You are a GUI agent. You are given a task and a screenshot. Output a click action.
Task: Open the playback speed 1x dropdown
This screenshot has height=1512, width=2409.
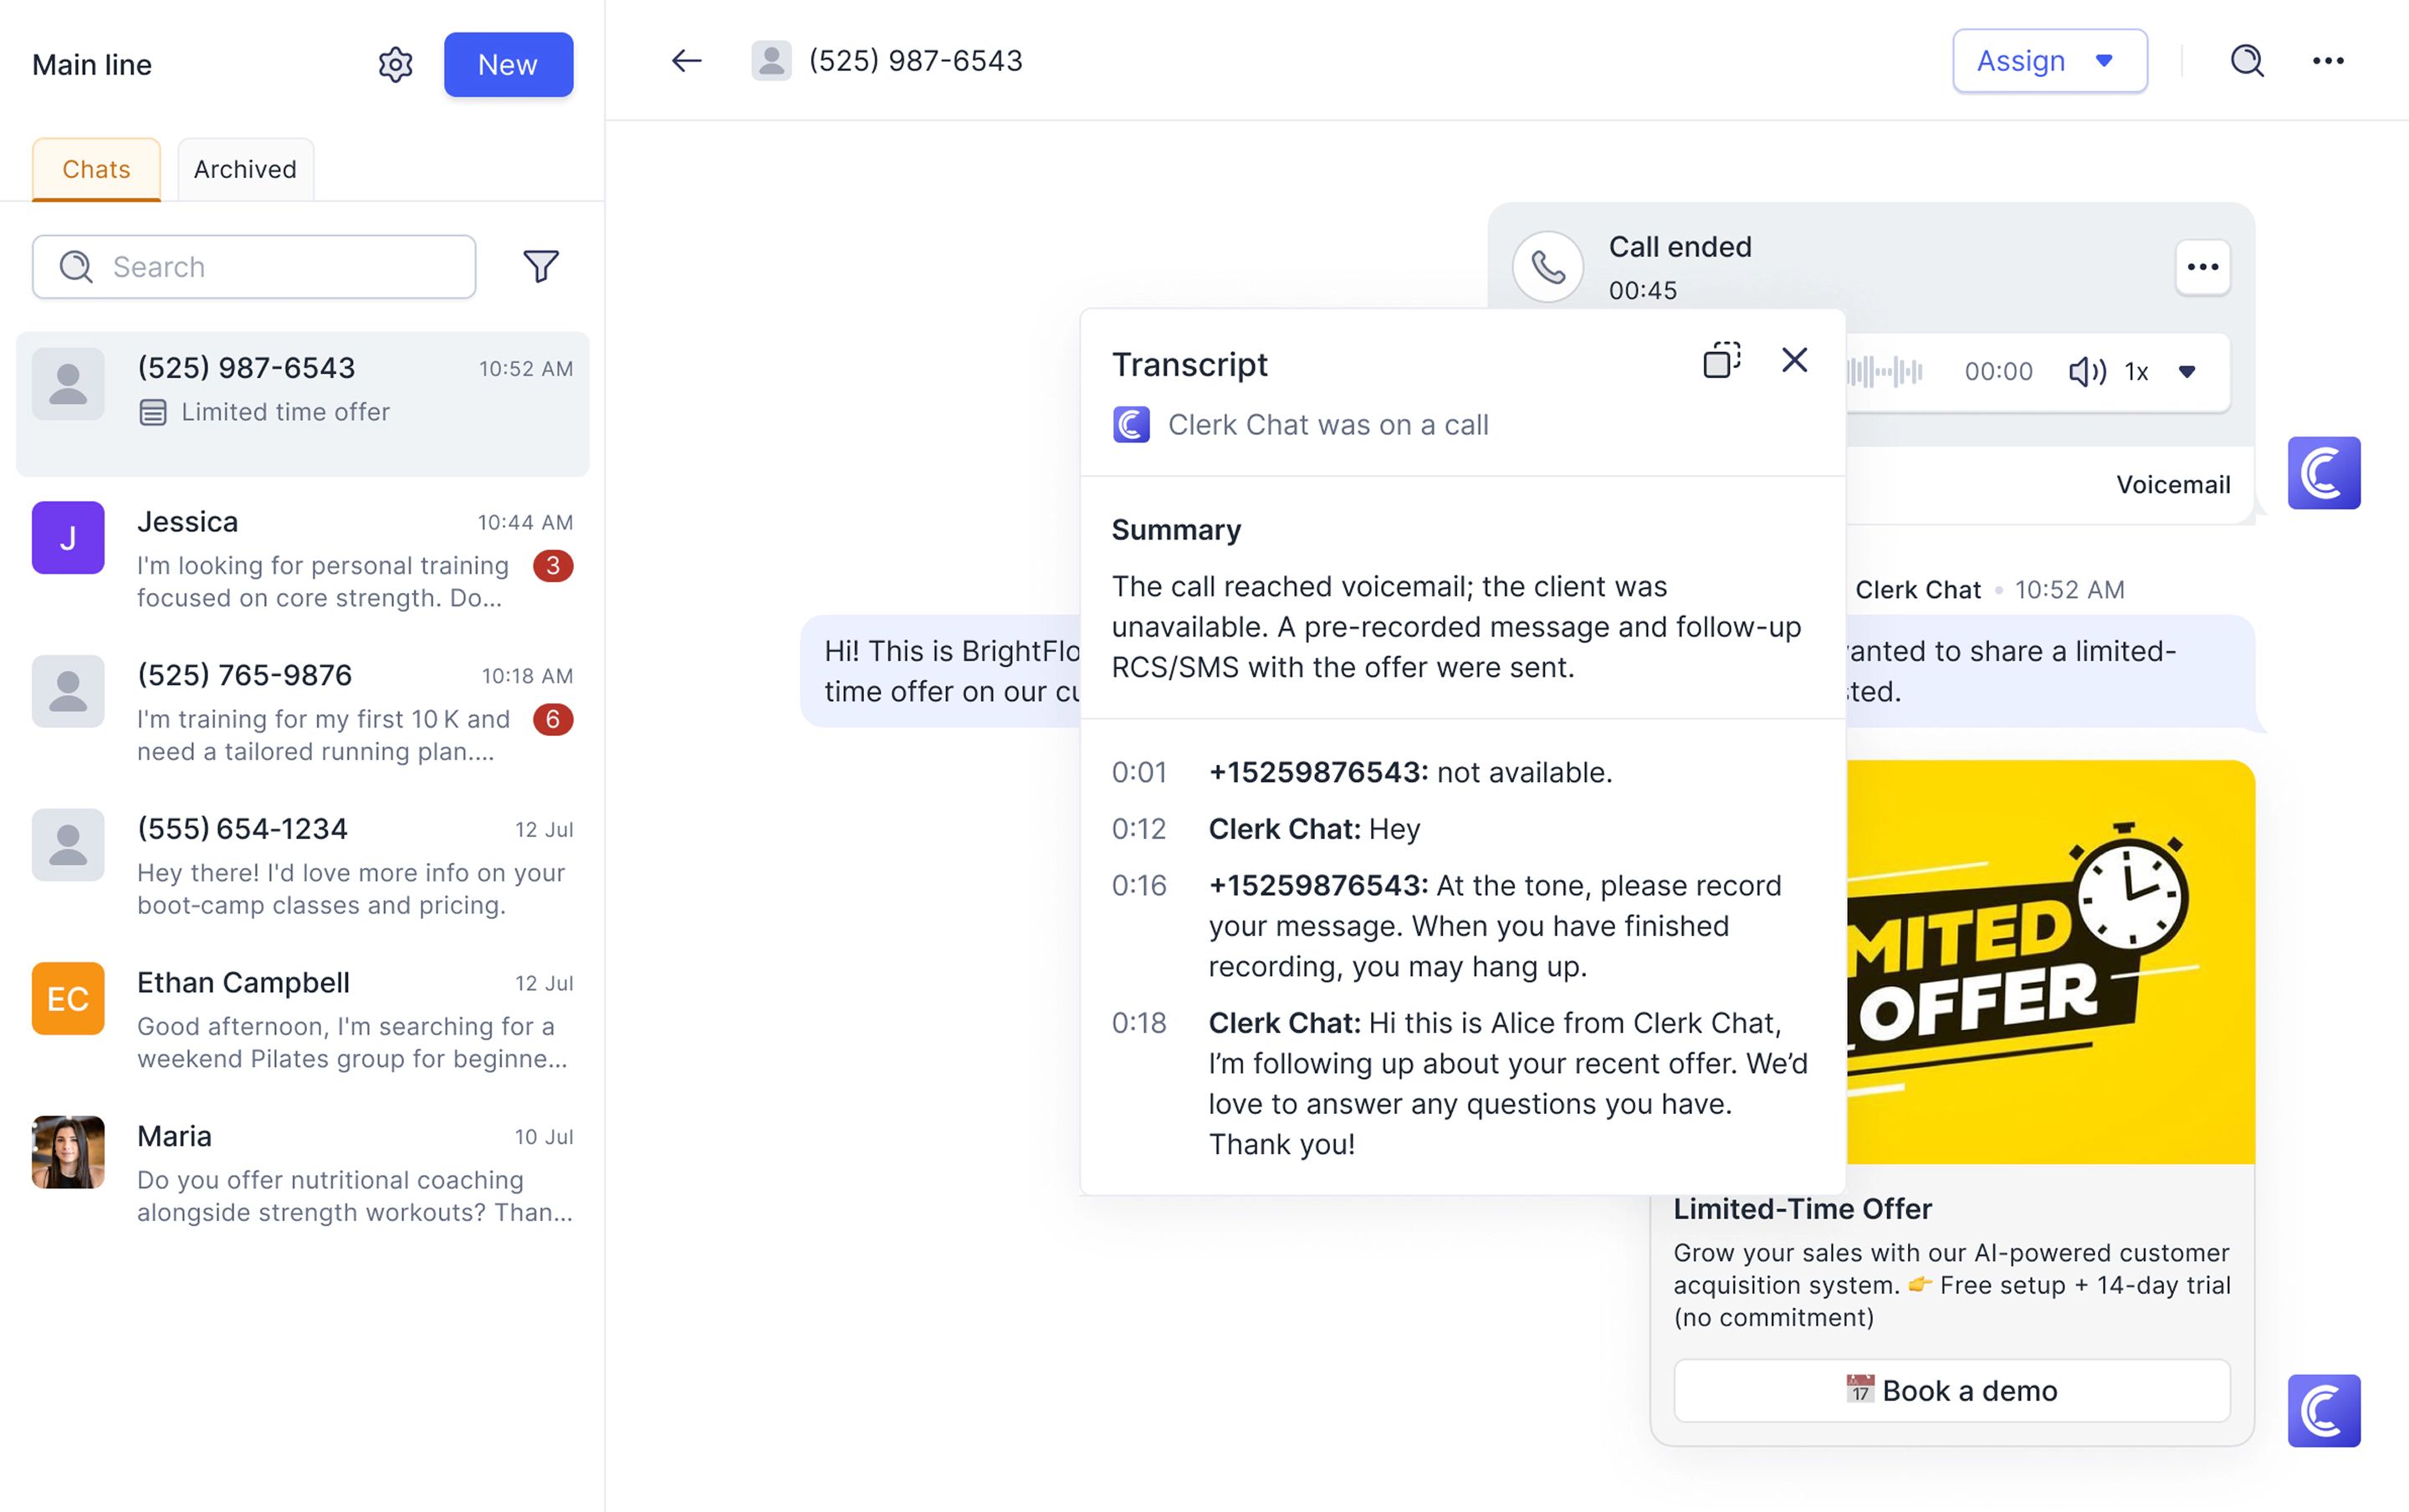coord(2136,371)
